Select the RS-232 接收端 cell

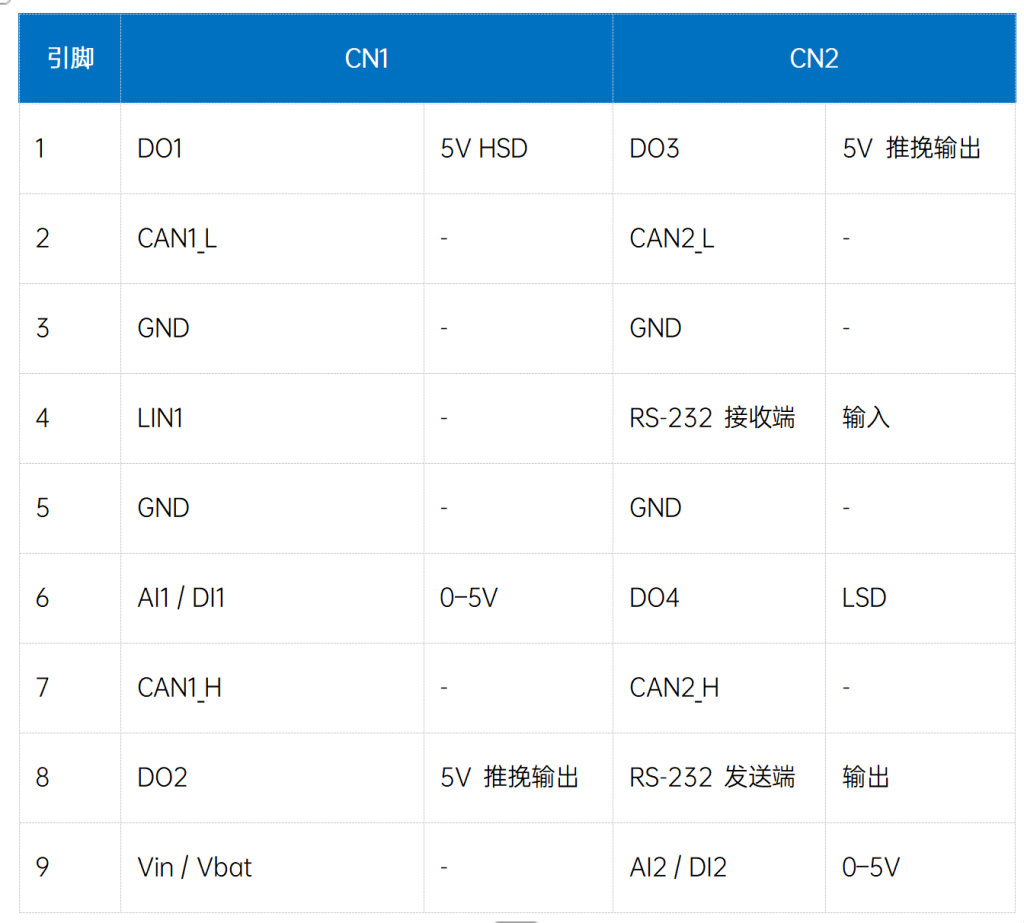pos(712,418)
